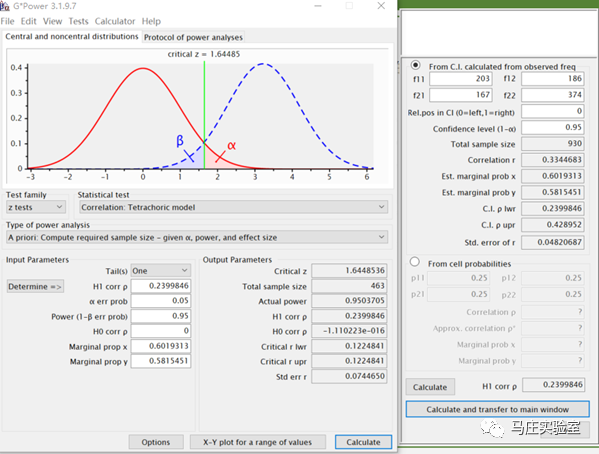
Task: Select From C.I. calculated from observed freq
Action: click(x=415, y=65)
